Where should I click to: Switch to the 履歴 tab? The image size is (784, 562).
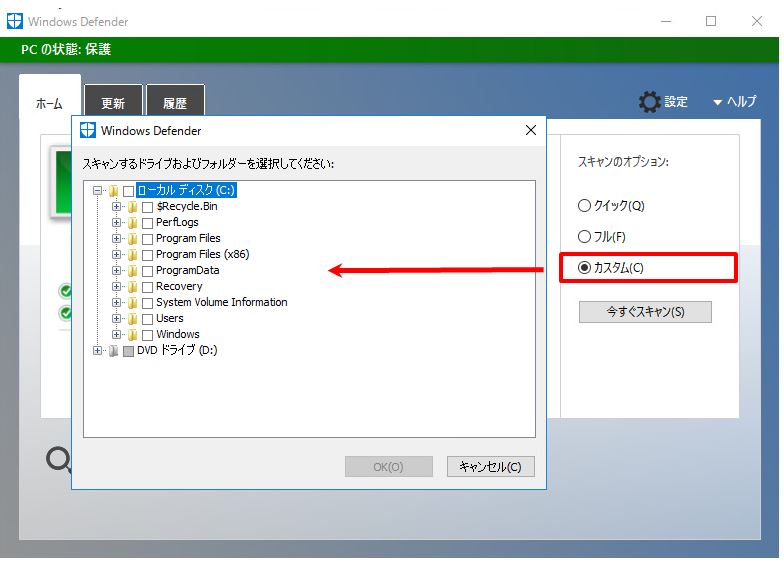click(x=175, y=103)
